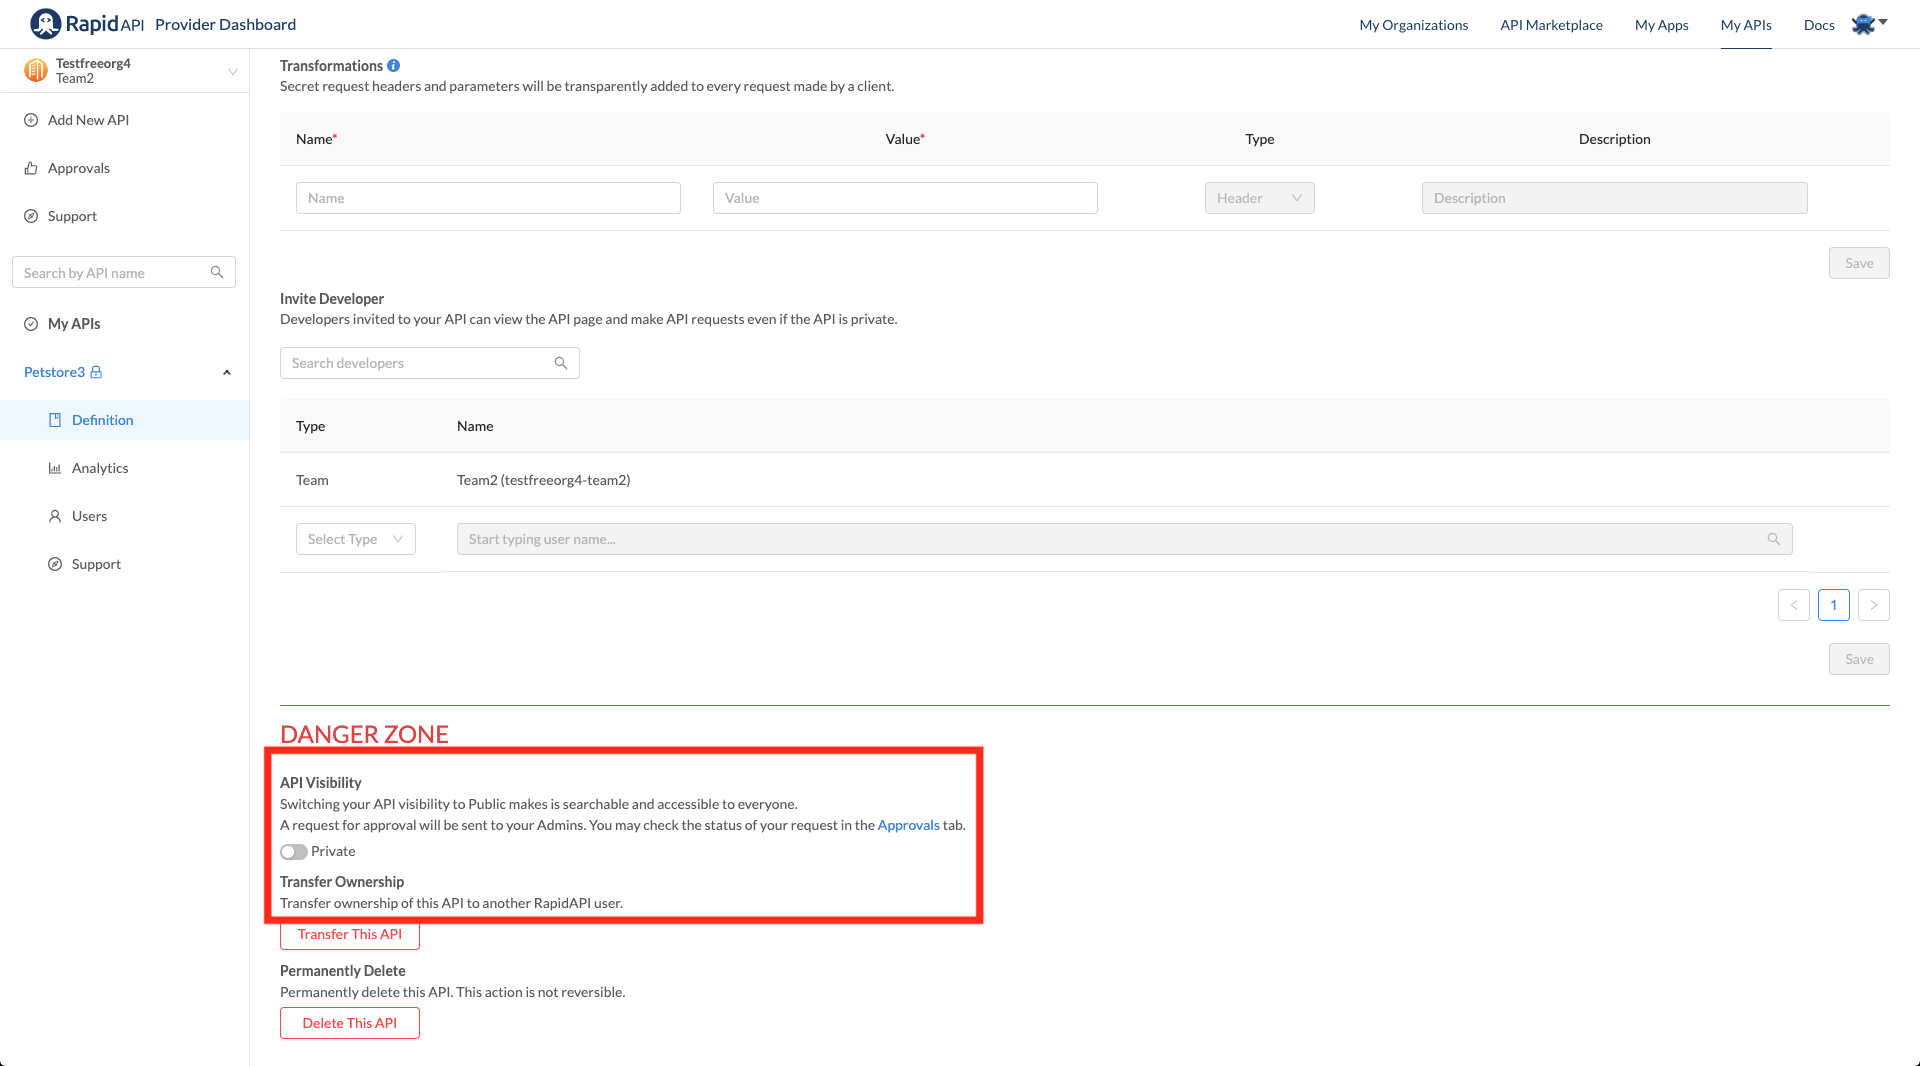Focus the Start typing user name field
This screenshot has height=1066, width=1920.
coord(1124,539)
